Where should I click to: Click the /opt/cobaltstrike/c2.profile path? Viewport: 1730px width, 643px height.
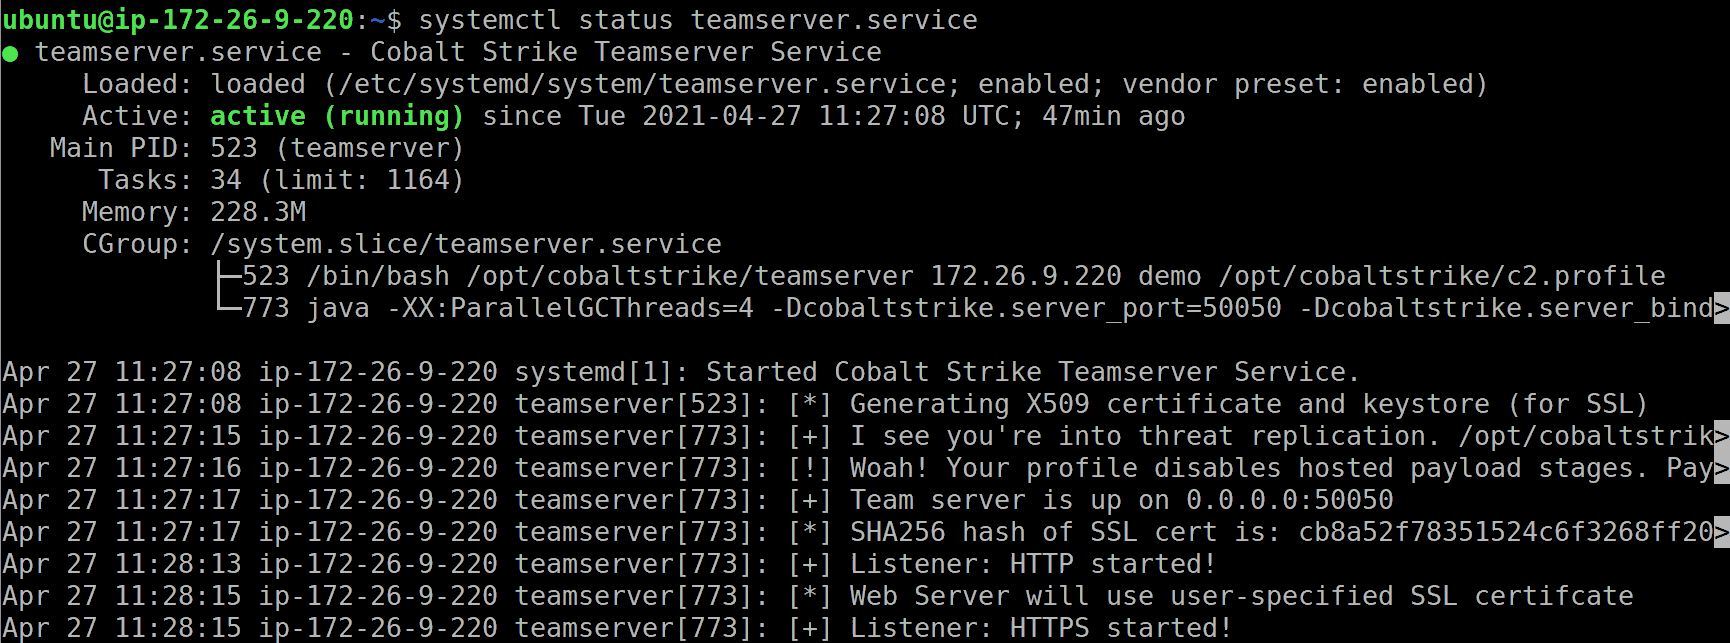(x=1441, y=276)
